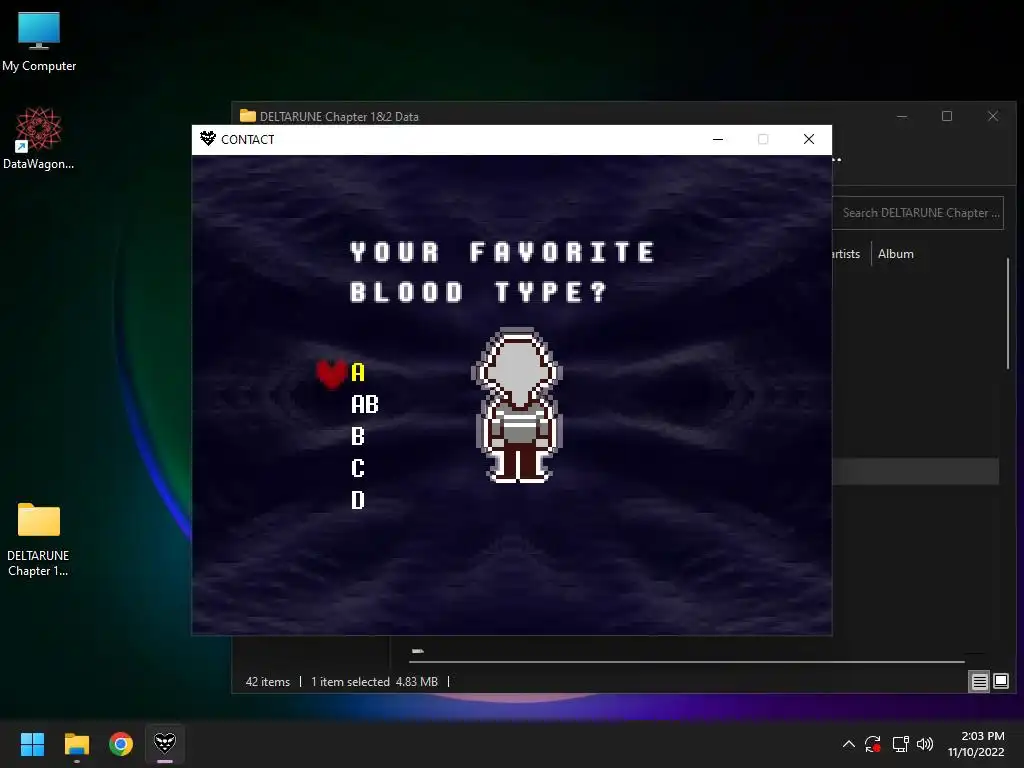This screenshot has width=1024, height=768.
Task: Select blood type C option
Action: [357, 468]
